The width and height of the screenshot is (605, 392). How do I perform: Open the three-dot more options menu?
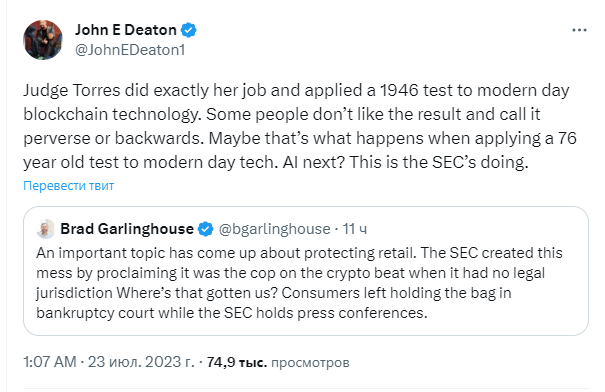pyautogui.click(x=579, y=30)
